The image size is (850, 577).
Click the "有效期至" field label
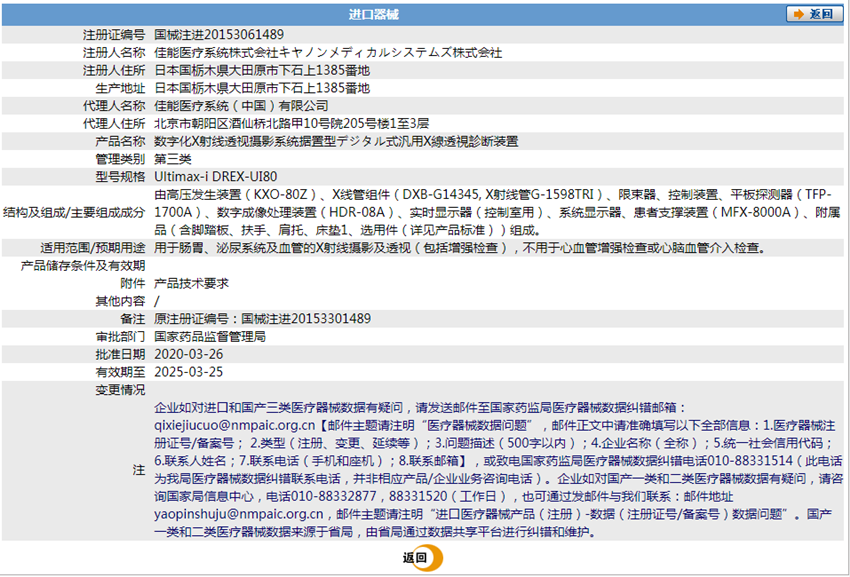point(120,373)
